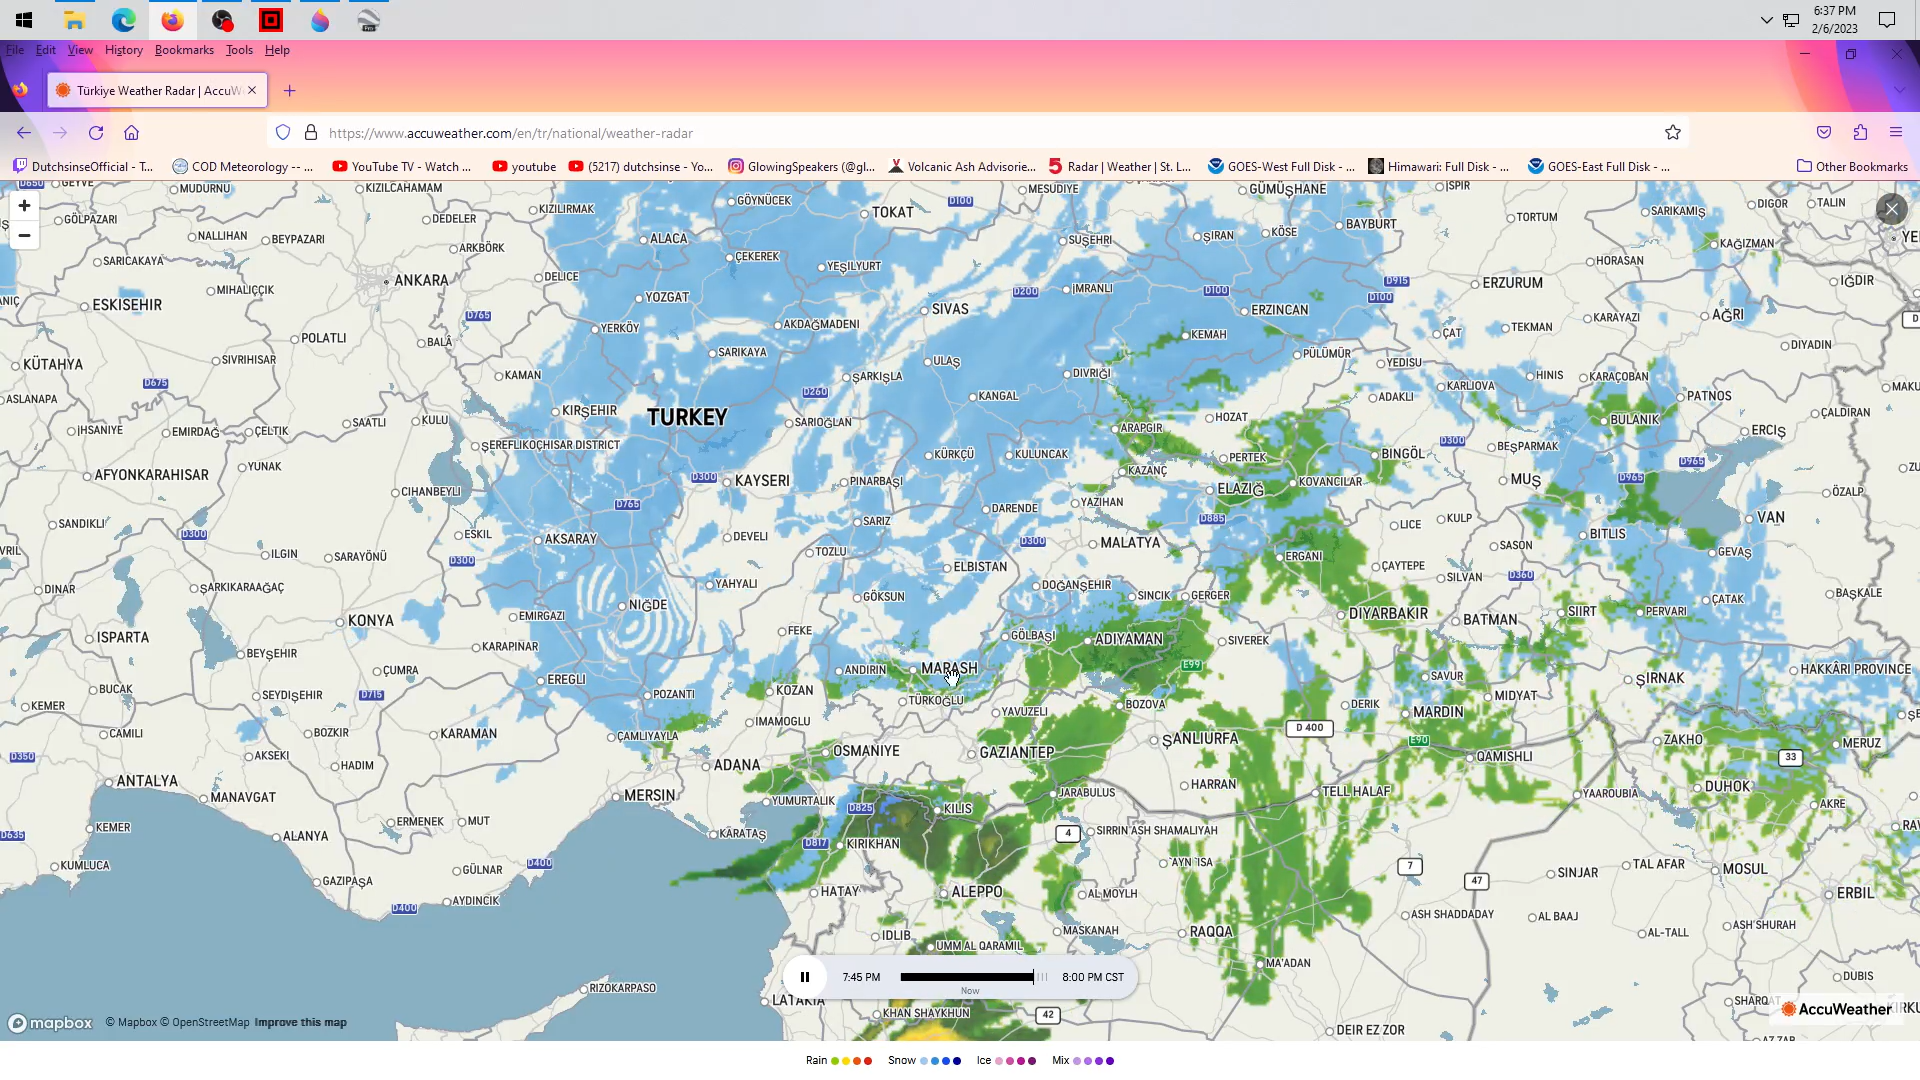Click the AccuWeather logo
The image size is (1920, 1080).
click(x=1836, y=1009)
